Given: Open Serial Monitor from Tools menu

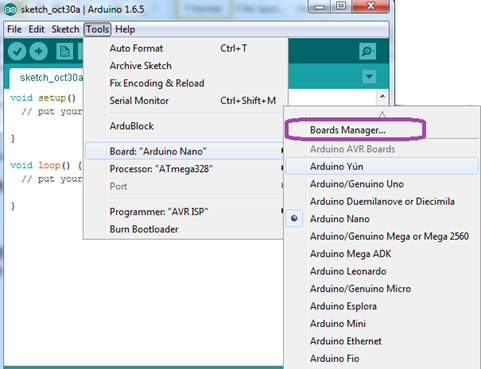Looking at the screenshot, I should [x=185, y=101].
